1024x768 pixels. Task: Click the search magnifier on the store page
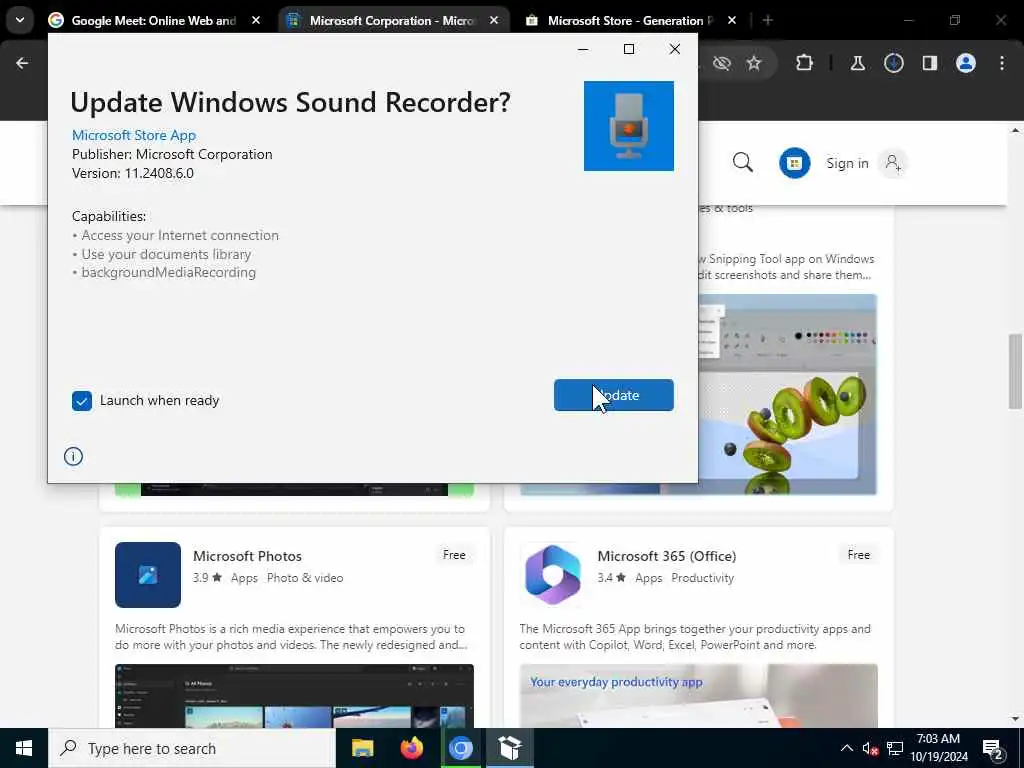[743, 163]
